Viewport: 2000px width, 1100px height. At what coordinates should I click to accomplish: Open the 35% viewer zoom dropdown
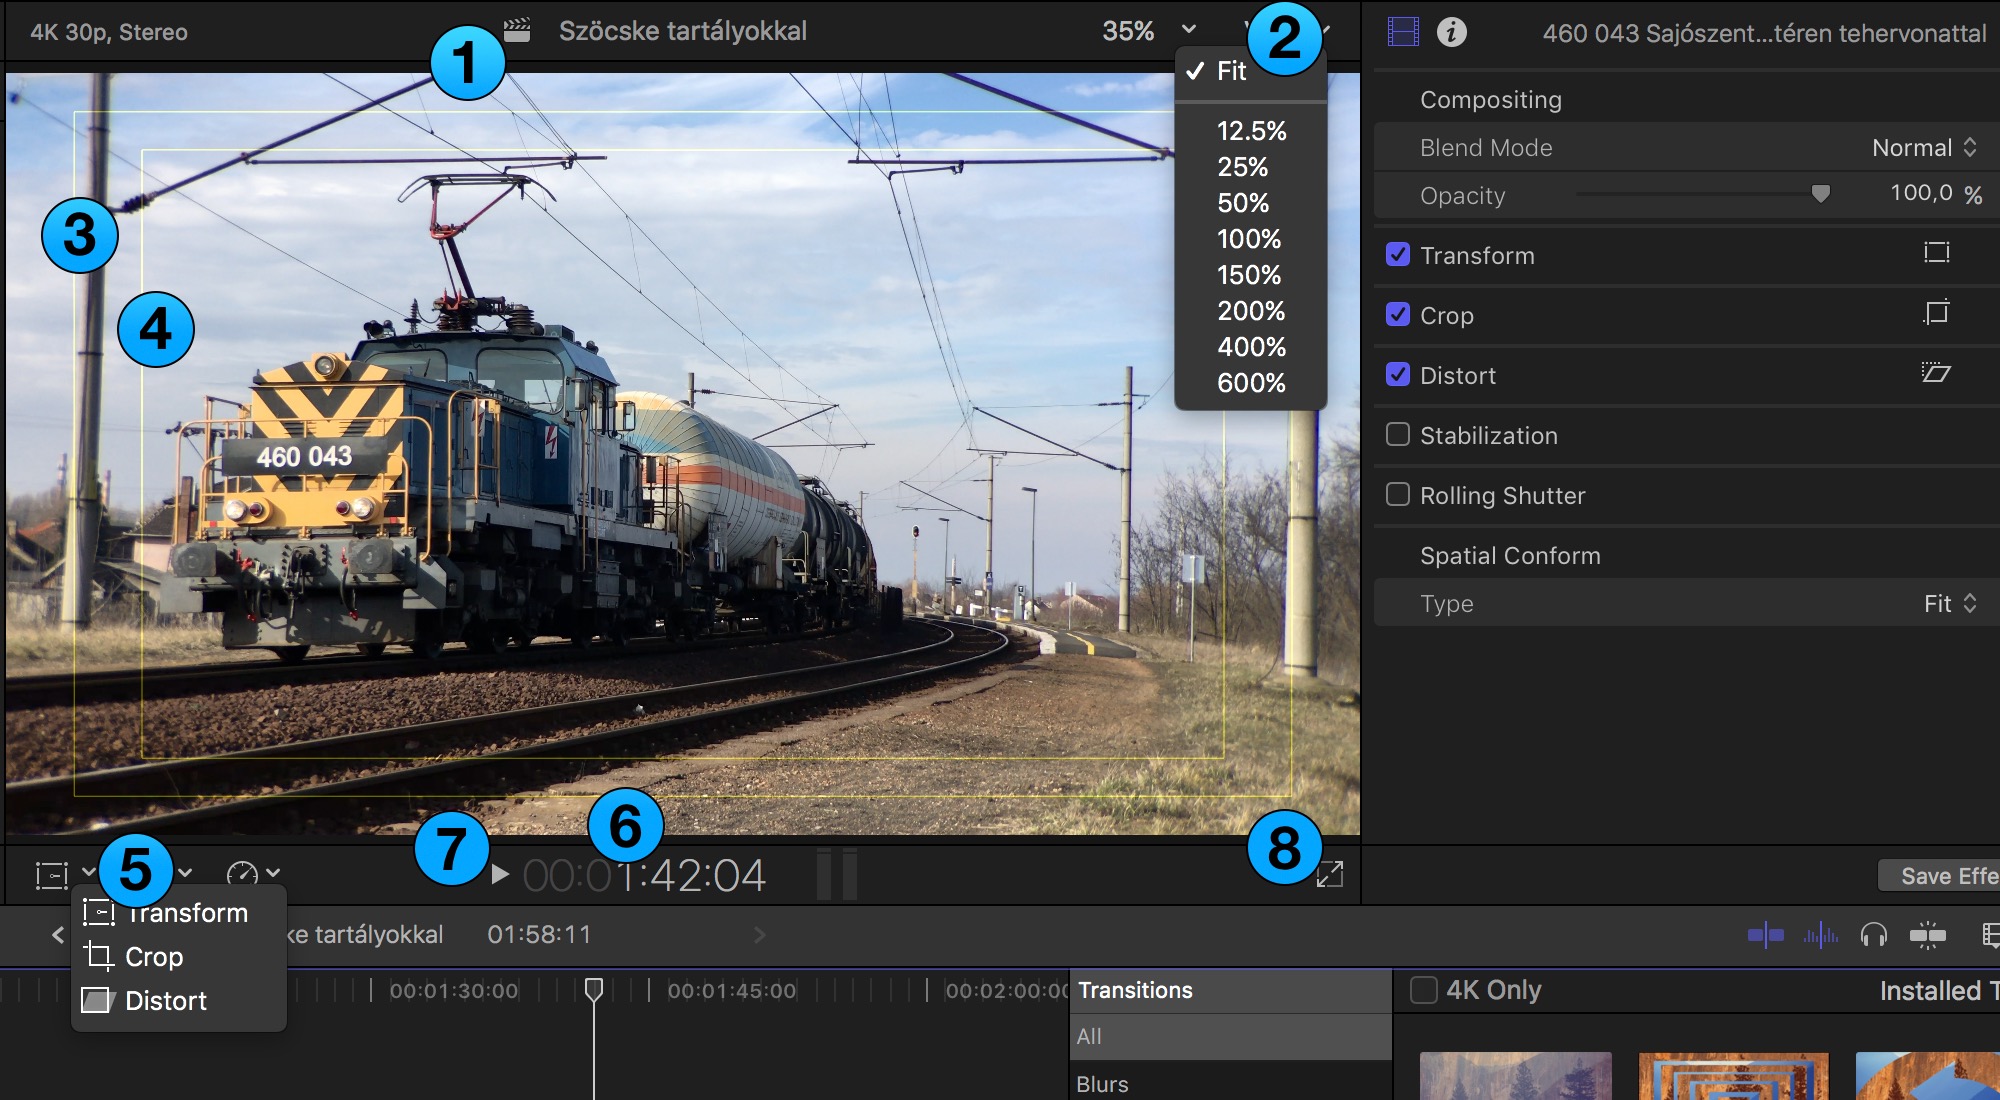pos(1150,31)
